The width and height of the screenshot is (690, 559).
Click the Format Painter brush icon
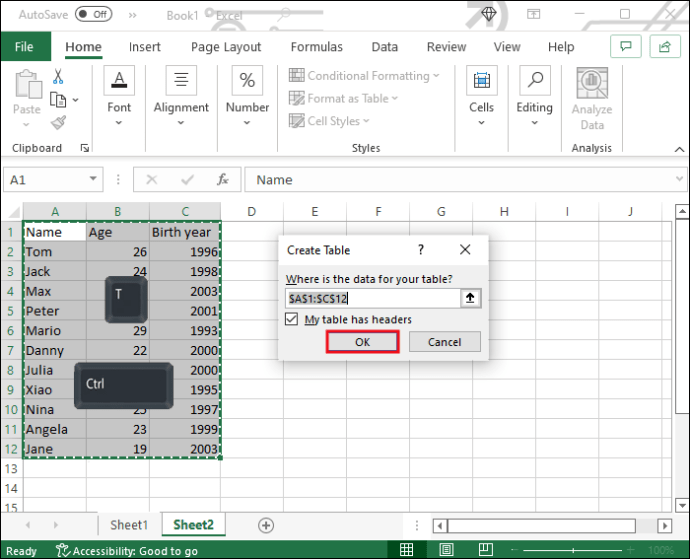[x=58, y=122]
